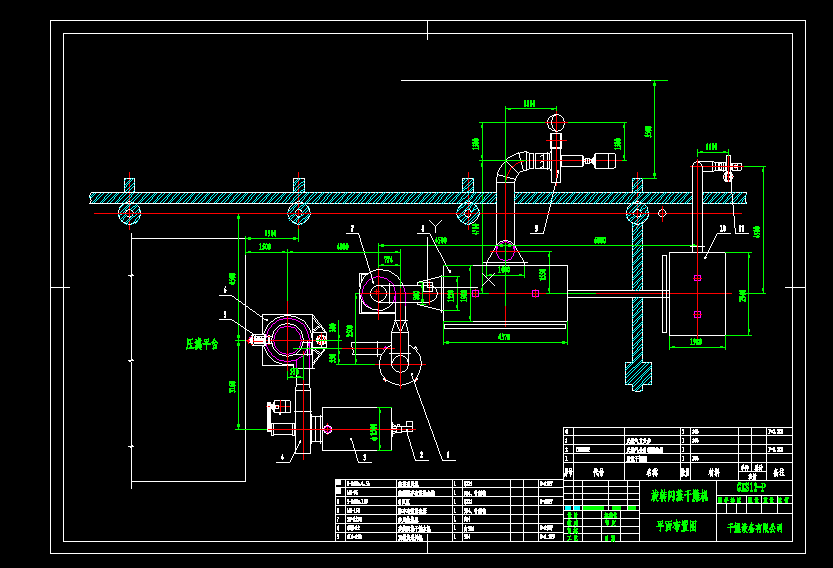Select the 材料 column header in parts list
833x568 pixels.
(x=713, y=469)
